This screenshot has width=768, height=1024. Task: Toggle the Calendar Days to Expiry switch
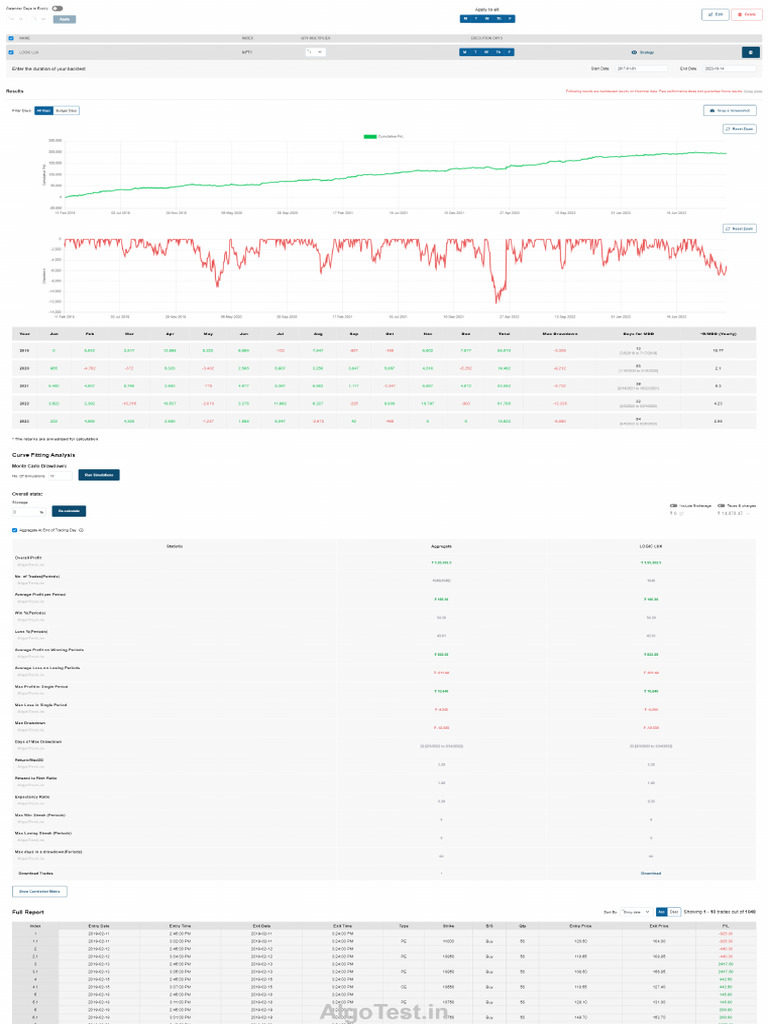[x=57, y=8]
